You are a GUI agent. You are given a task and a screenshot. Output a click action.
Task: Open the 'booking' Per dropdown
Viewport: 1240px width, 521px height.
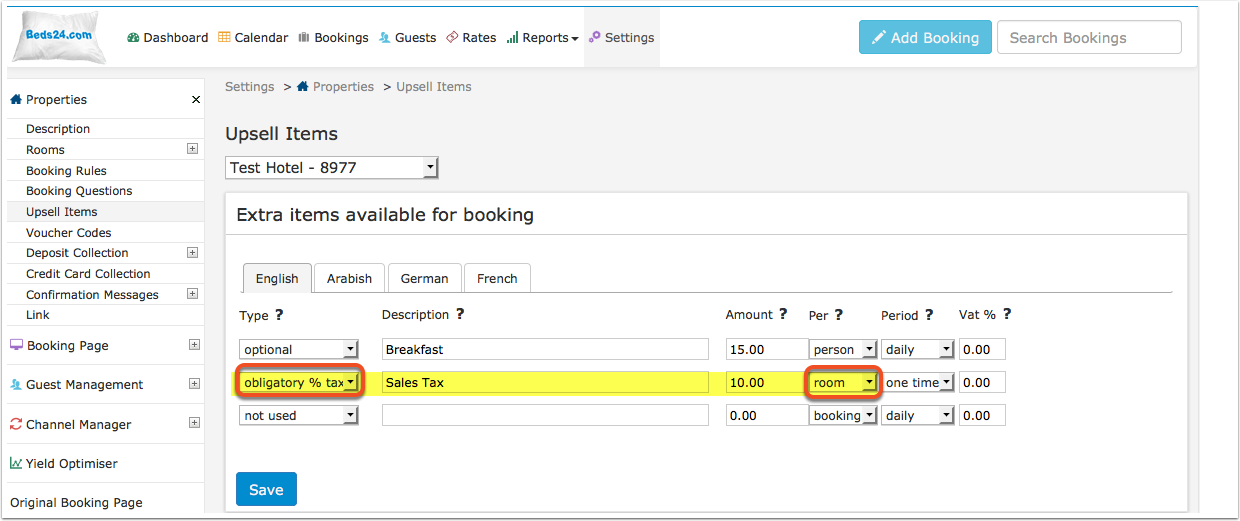[x=843, y=415]
